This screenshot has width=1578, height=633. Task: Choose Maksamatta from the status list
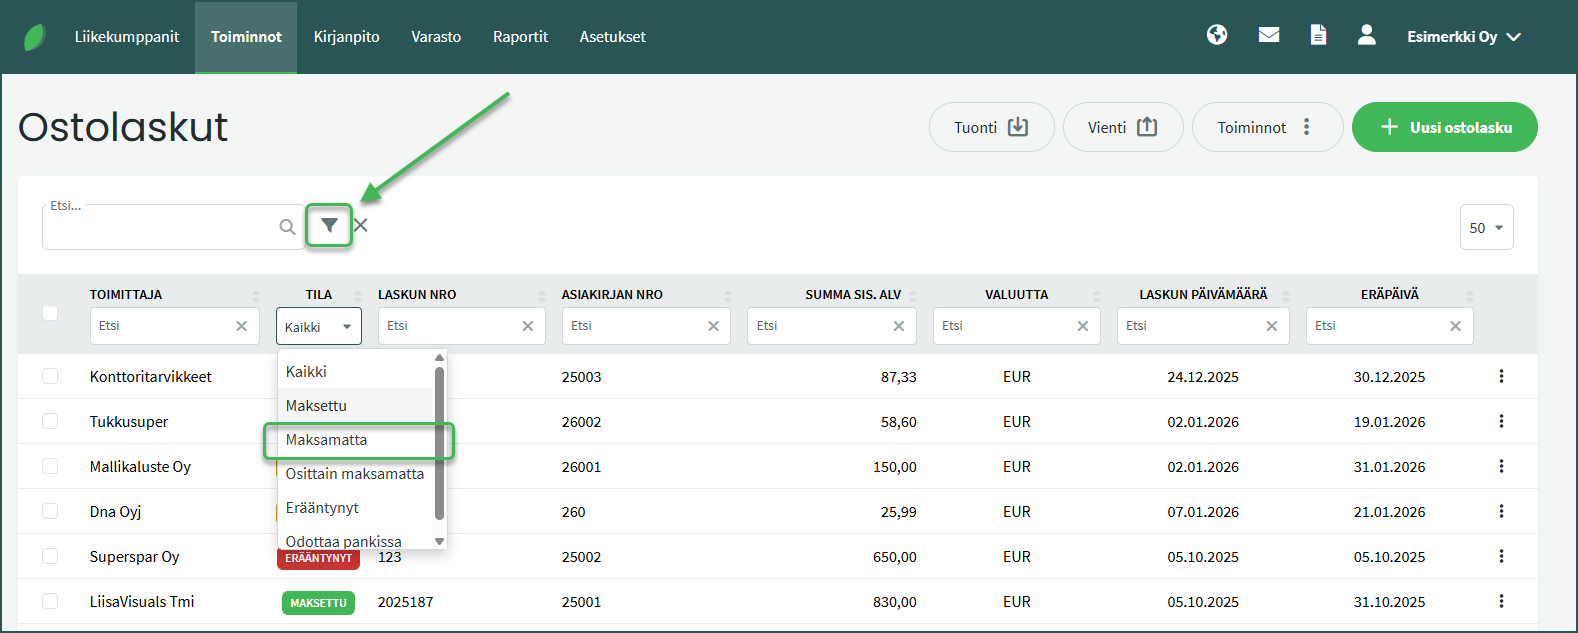[x=326, y=440]
